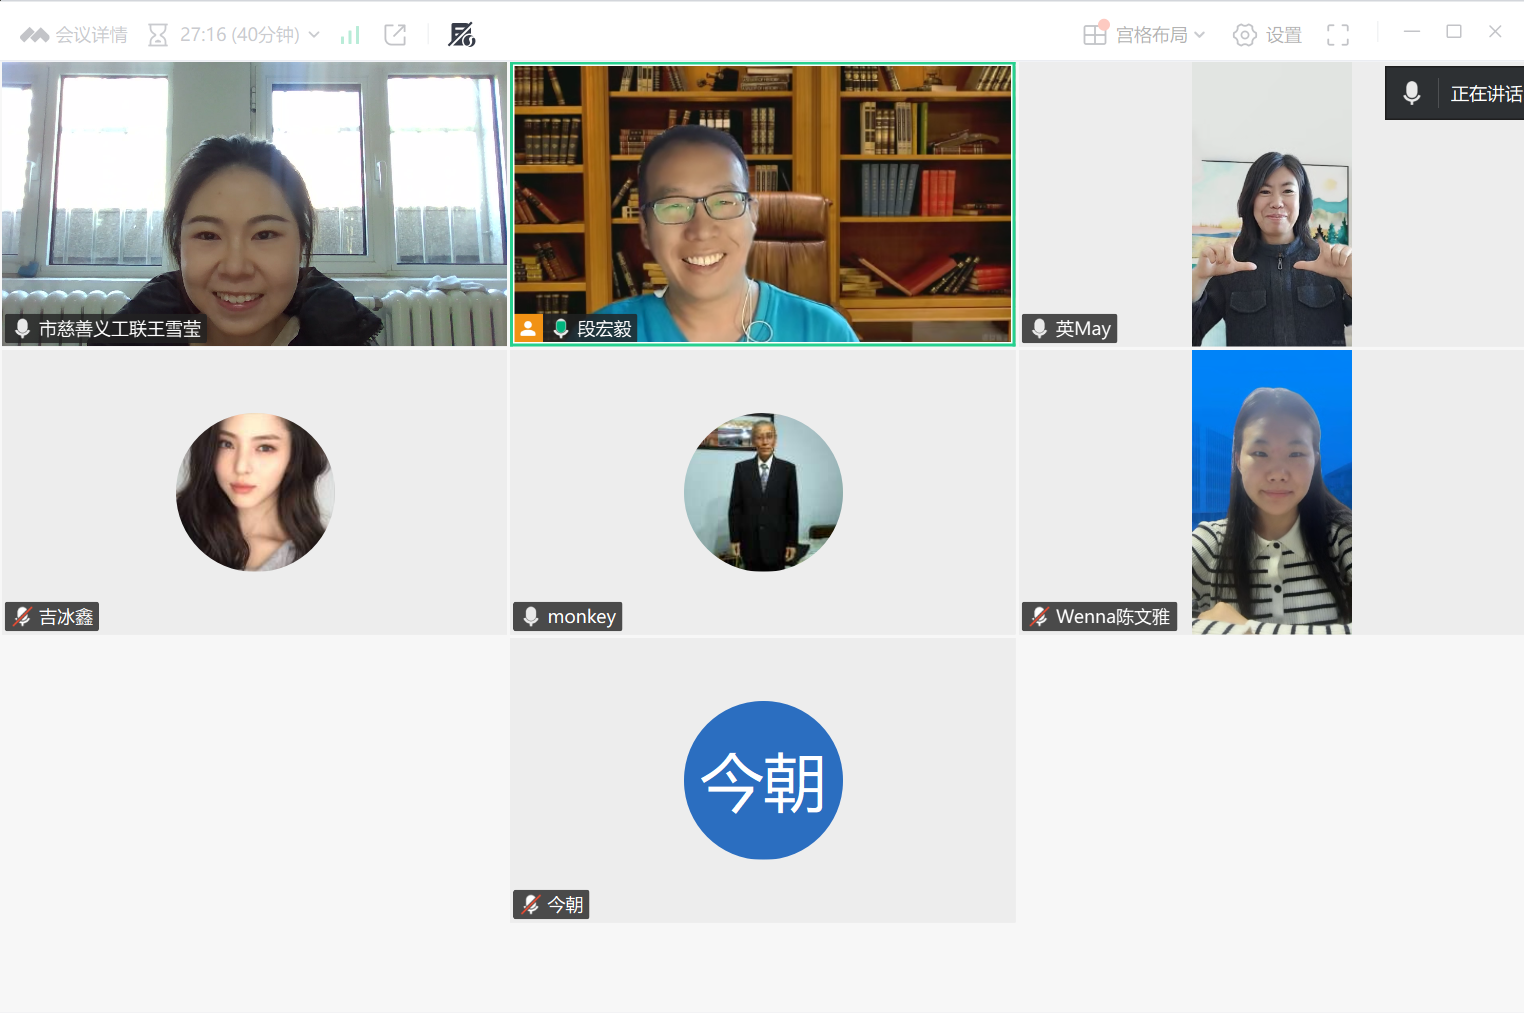Click the grid layout icon with red dot
The height and width of the screenshot is (1013, 1524).
(1095, 35)
